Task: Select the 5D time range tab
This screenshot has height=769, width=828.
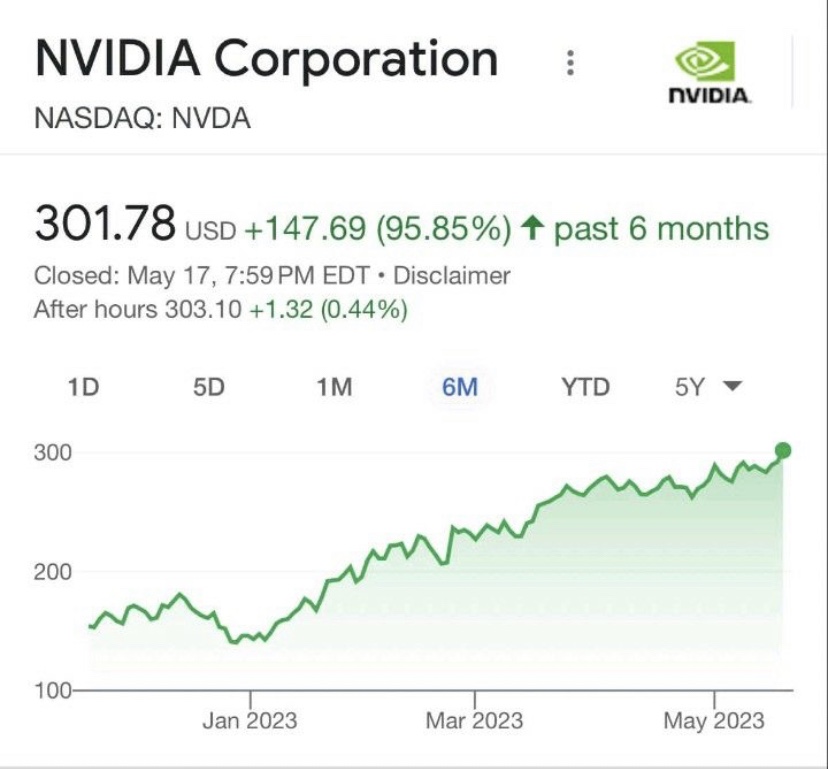Action: point(209,387)
